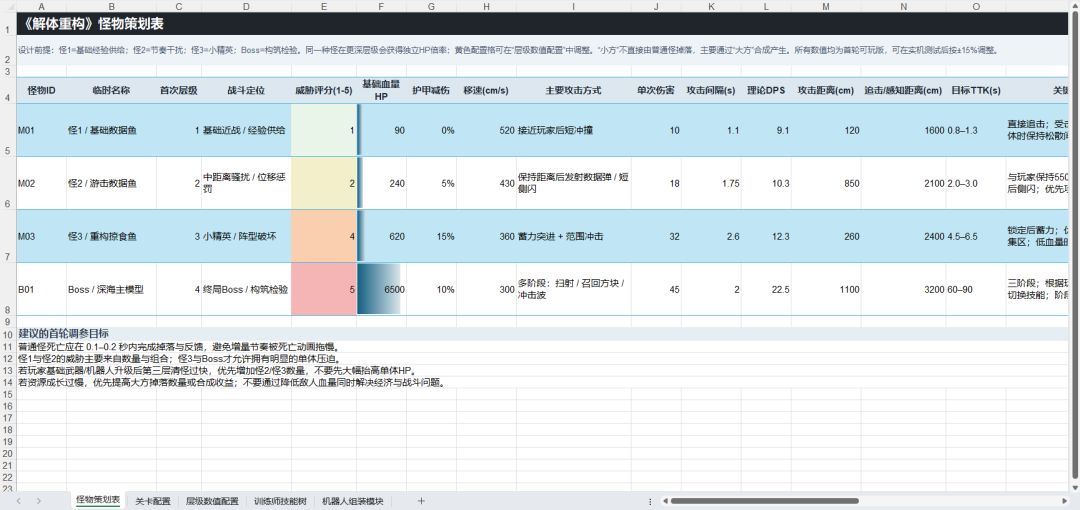
Task: Select row 8 header
Action: (8, 289)
